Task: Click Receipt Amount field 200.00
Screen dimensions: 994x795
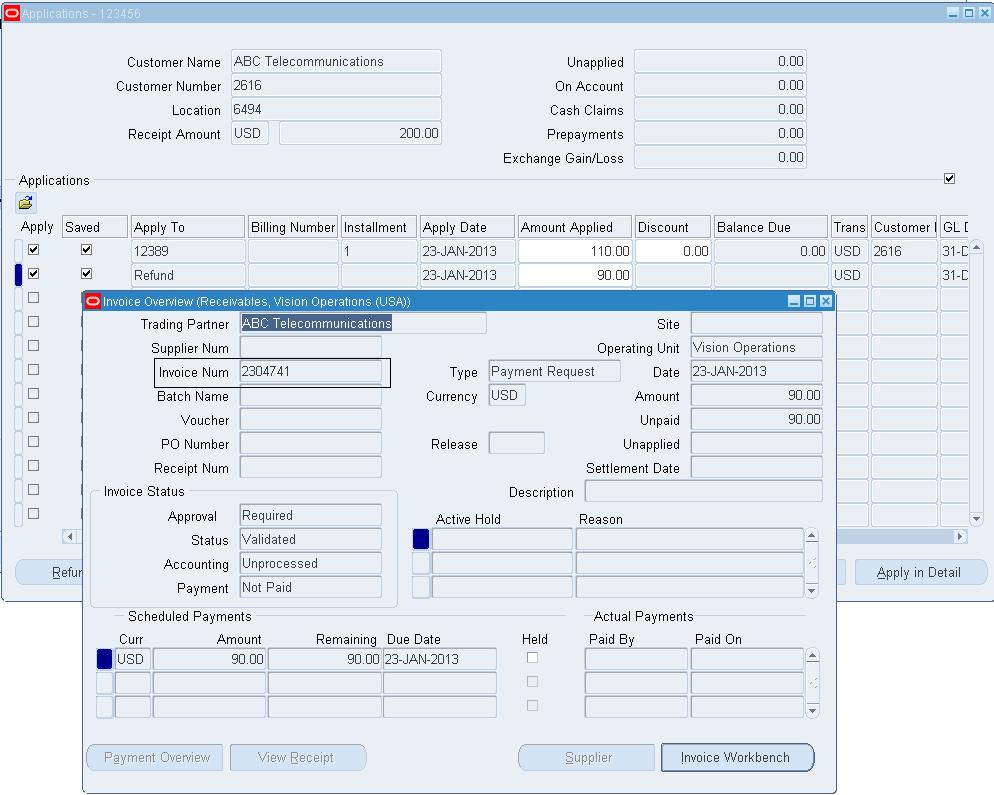Action: [x=360, y=134]
